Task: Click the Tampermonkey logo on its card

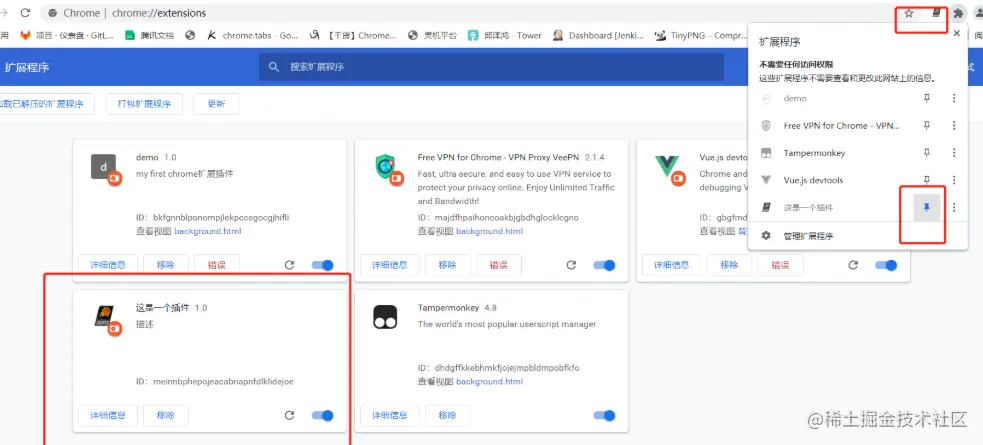Action: (386, 317)
